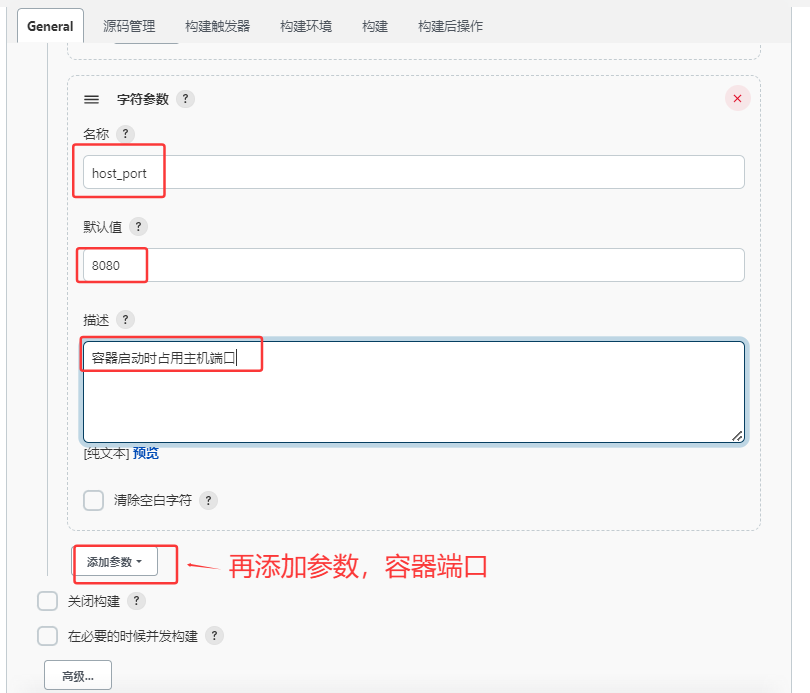
Task: Click the textarea resize grip below 描述
Action: pyautogui.click(x=738, y=435)
